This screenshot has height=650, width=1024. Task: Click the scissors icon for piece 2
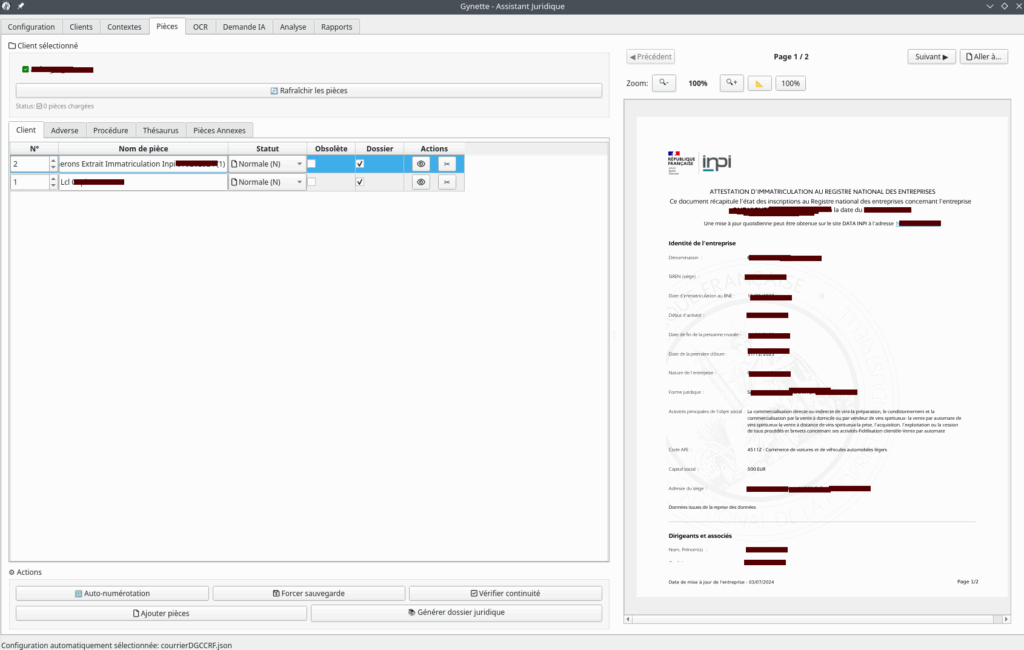coord(446,164)
